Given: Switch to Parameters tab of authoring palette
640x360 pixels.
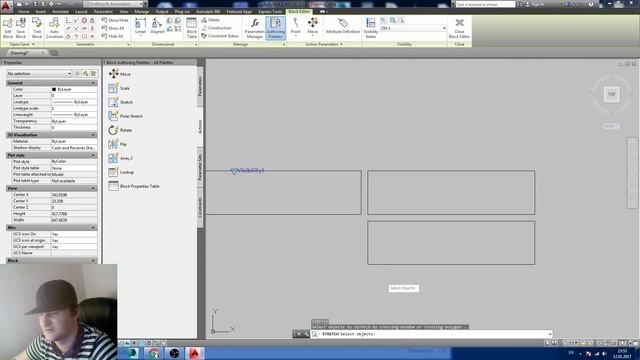Looking at the screenshot, I should tap(200, 86).
